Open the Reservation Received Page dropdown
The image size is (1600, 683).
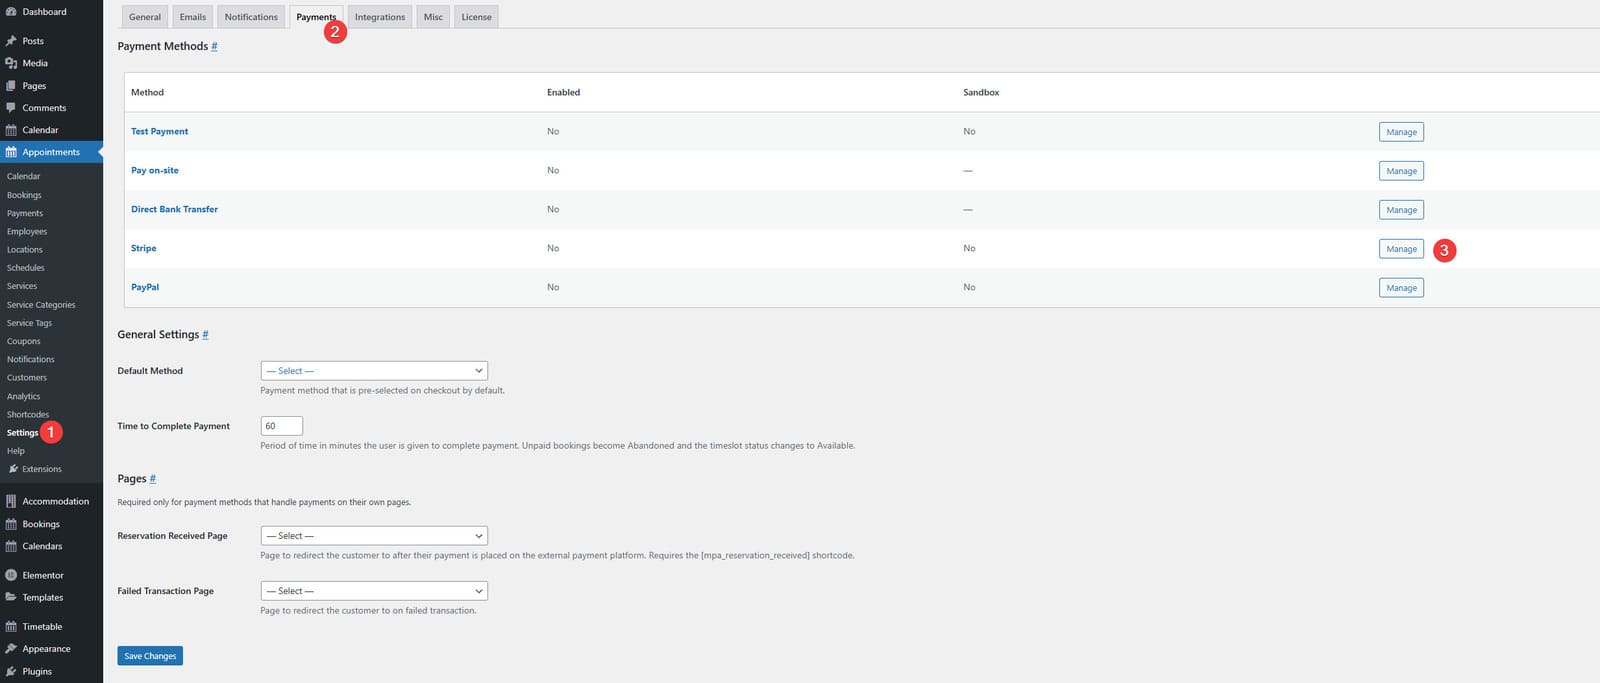[374, 536]
